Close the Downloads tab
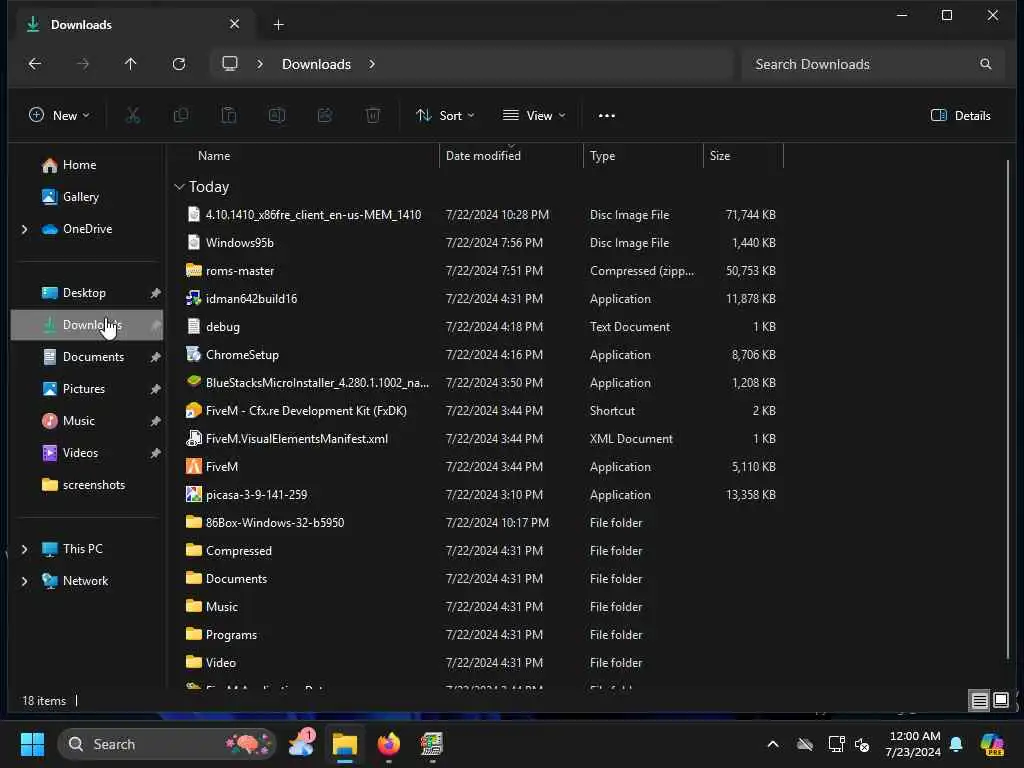 [234, 24]
